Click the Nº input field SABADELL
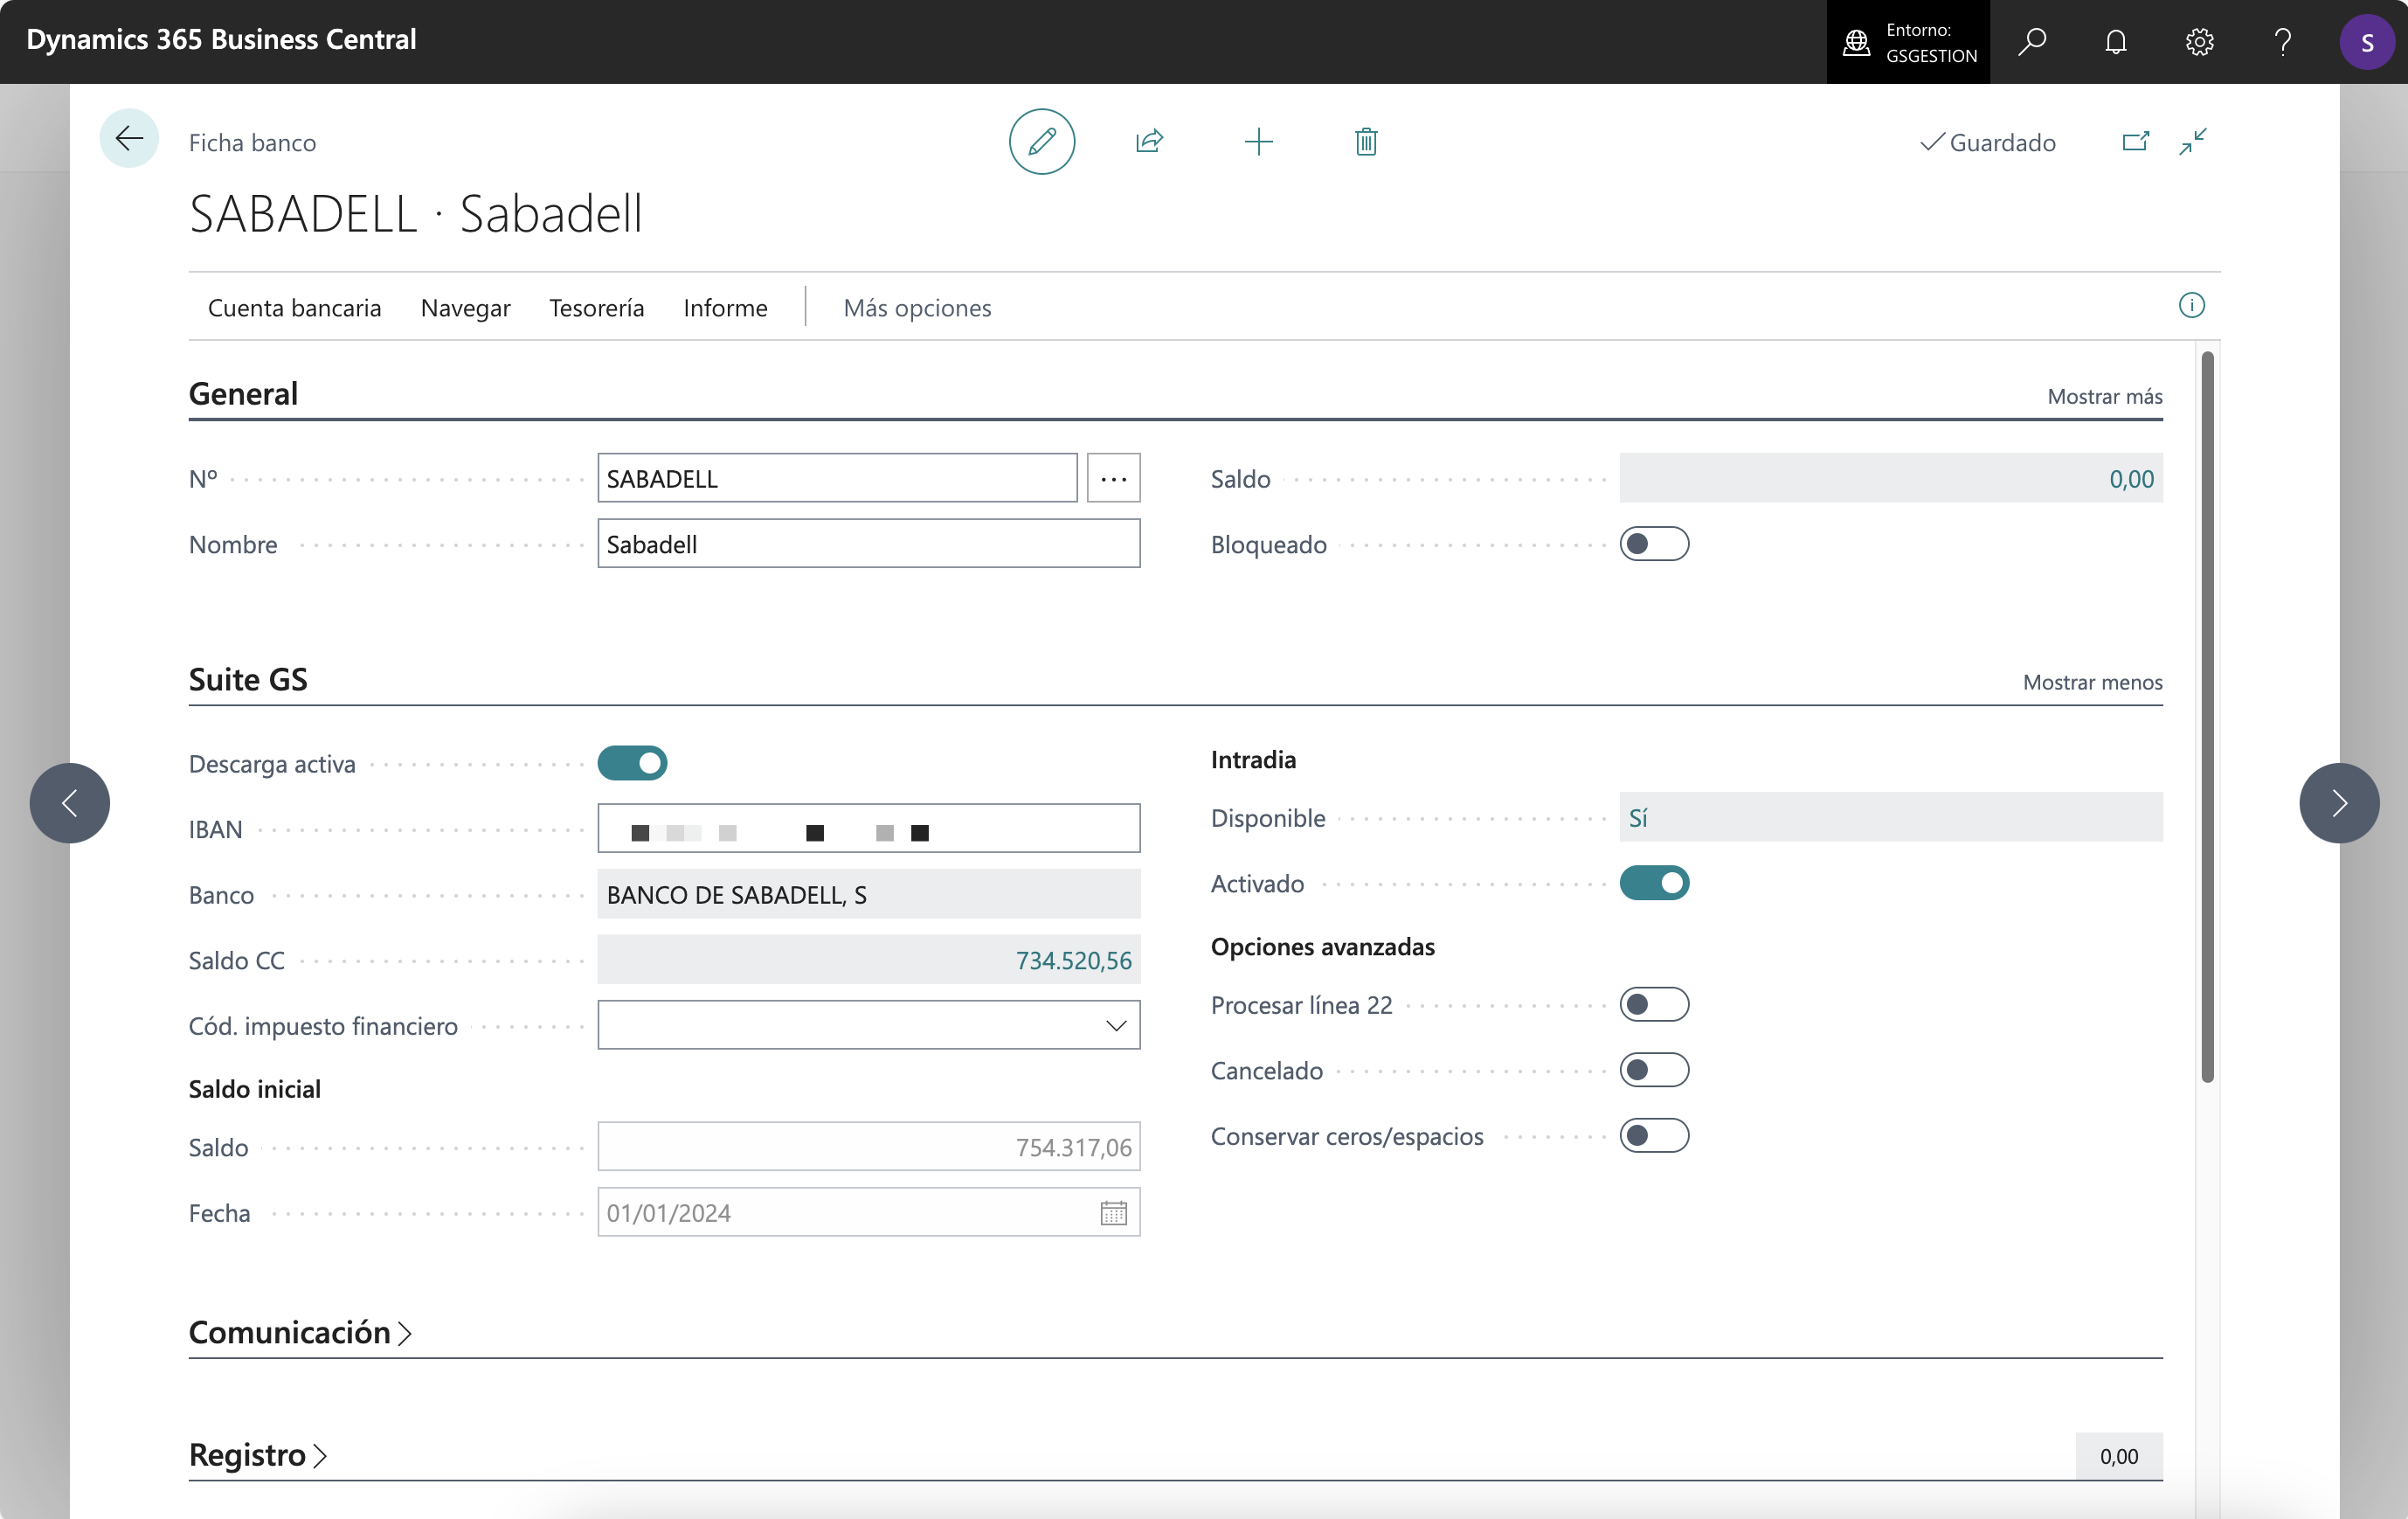The height and width of the screenshot is (1519, 2408). (837, 478)
